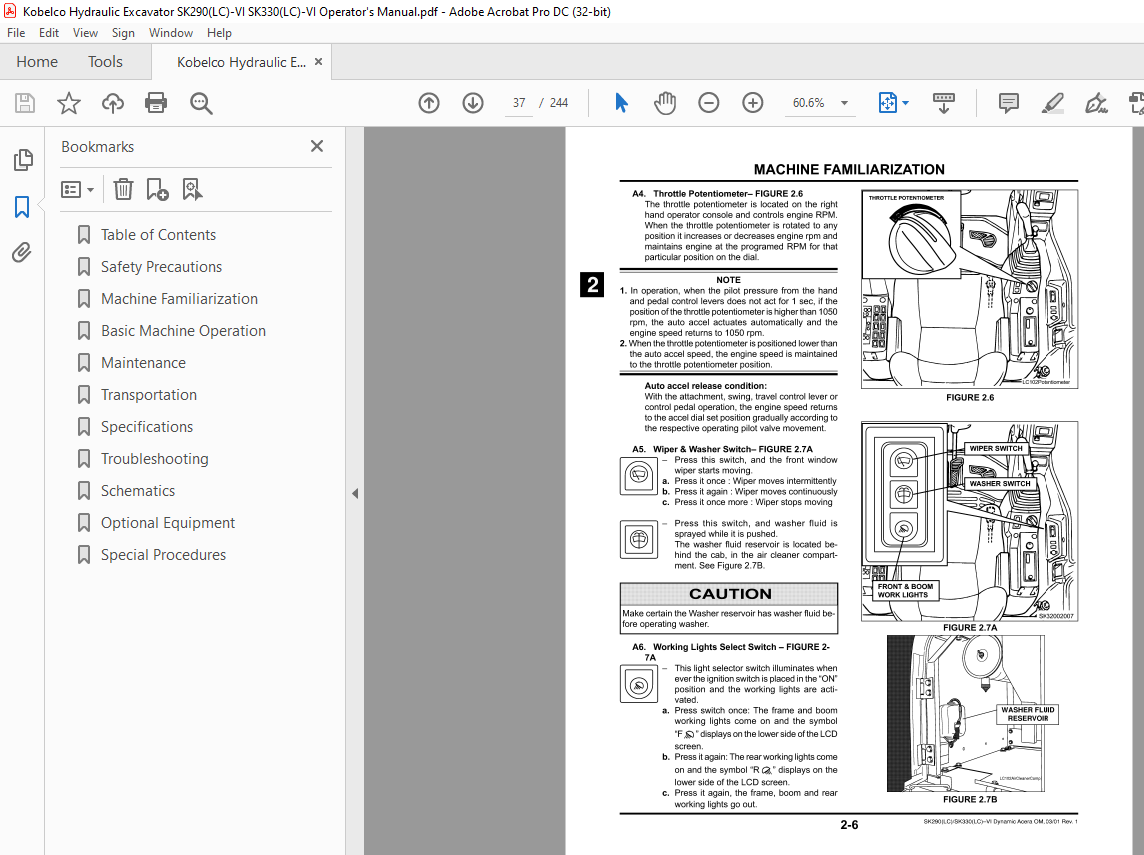Jump to Safety Precautions bookmark
1144x855 pixels.
pos(161,267)
